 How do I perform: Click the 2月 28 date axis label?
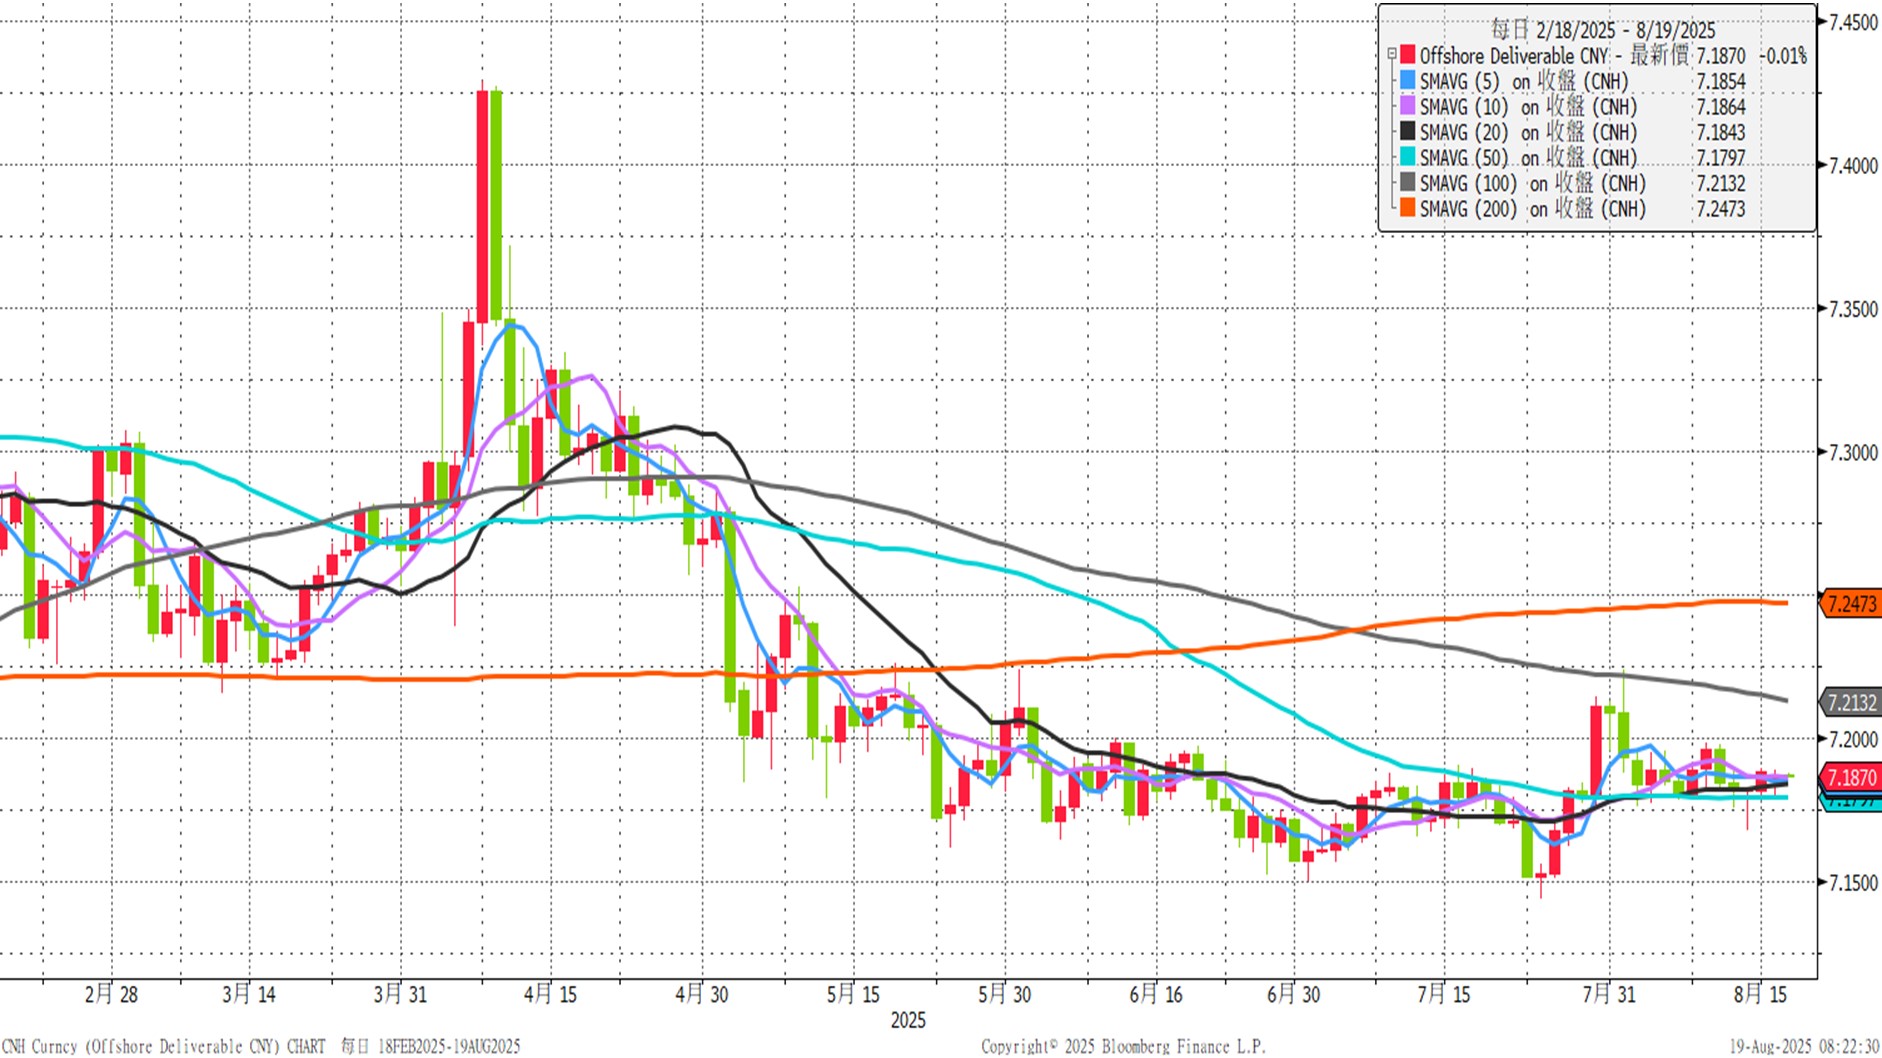[111, 994]
